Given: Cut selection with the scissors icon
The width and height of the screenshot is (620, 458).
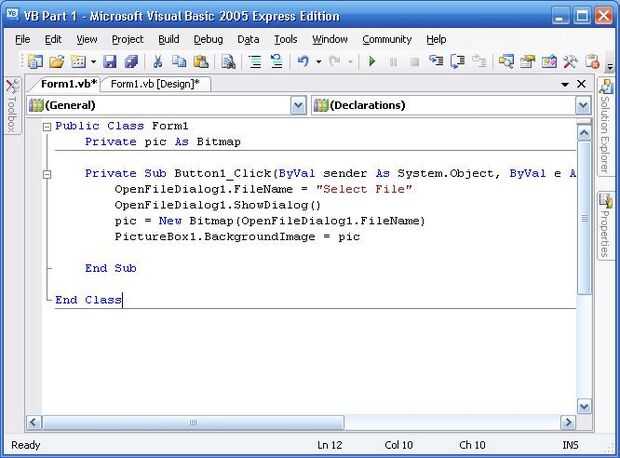Looking at the screenshot, I should tap(158, 62).
